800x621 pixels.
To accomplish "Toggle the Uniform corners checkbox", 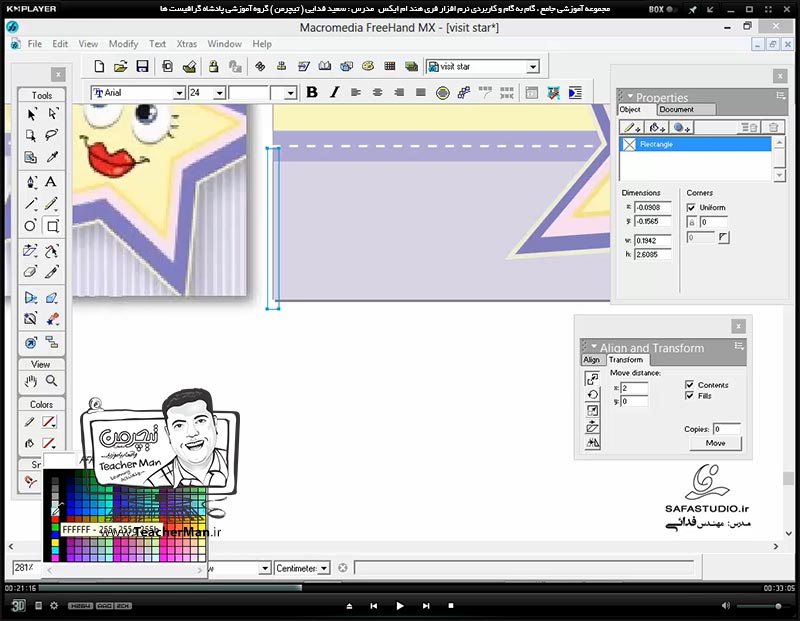I will tap(691, 208).
